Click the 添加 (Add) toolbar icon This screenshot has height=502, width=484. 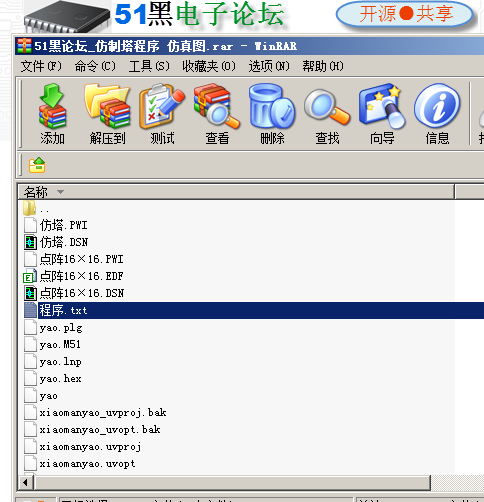pos(52,114)
